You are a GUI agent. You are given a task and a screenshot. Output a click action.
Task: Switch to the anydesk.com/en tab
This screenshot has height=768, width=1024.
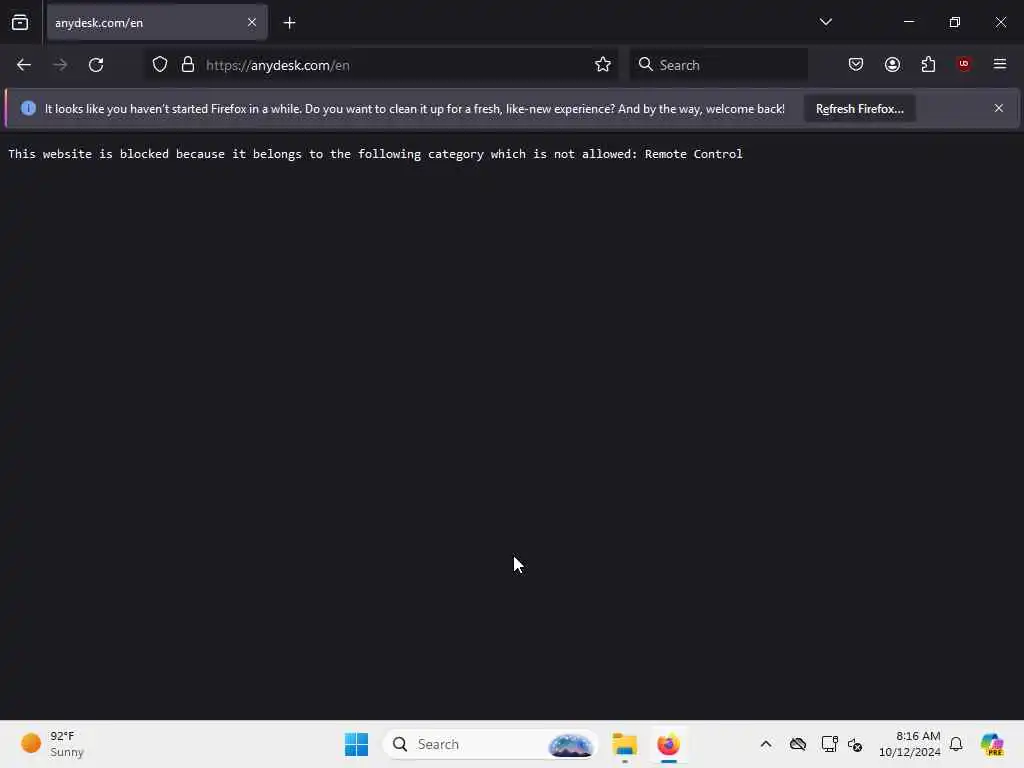click(157, 23)
